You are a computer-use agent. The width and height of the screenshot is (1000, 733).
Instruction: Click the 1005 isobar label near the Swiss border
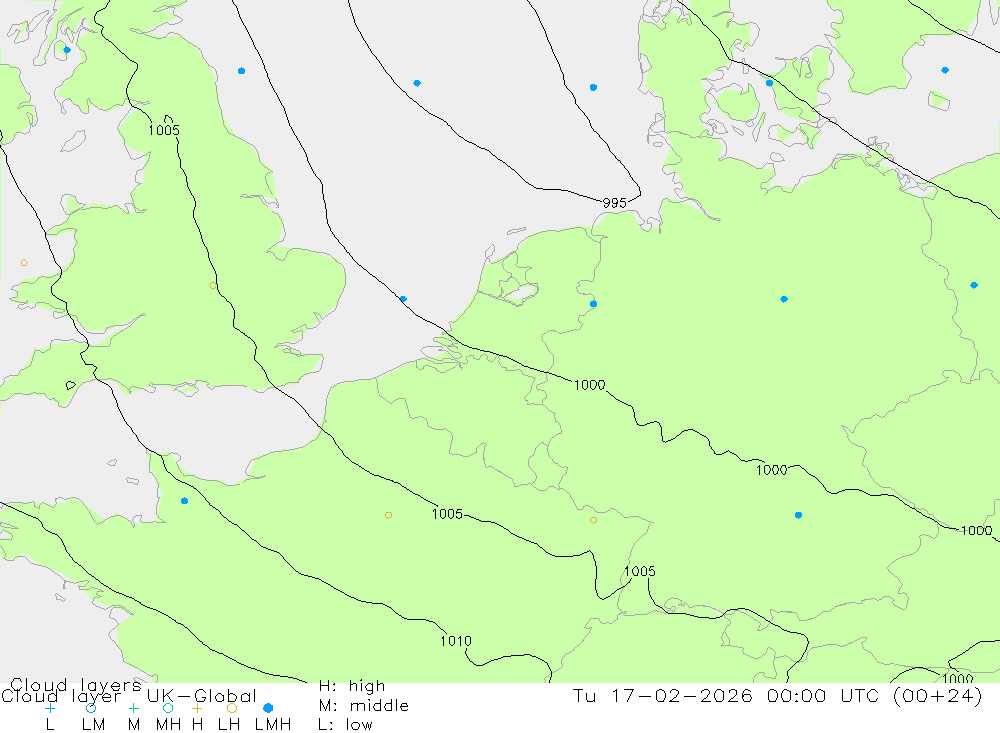[x=640, y=571]
